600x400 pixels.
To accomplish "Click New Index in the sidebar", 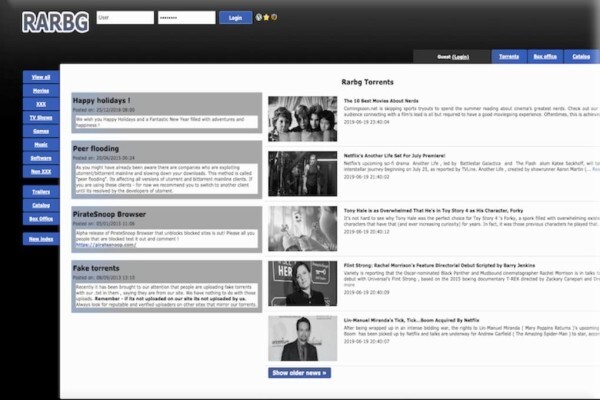I will [x=41, y=239].
